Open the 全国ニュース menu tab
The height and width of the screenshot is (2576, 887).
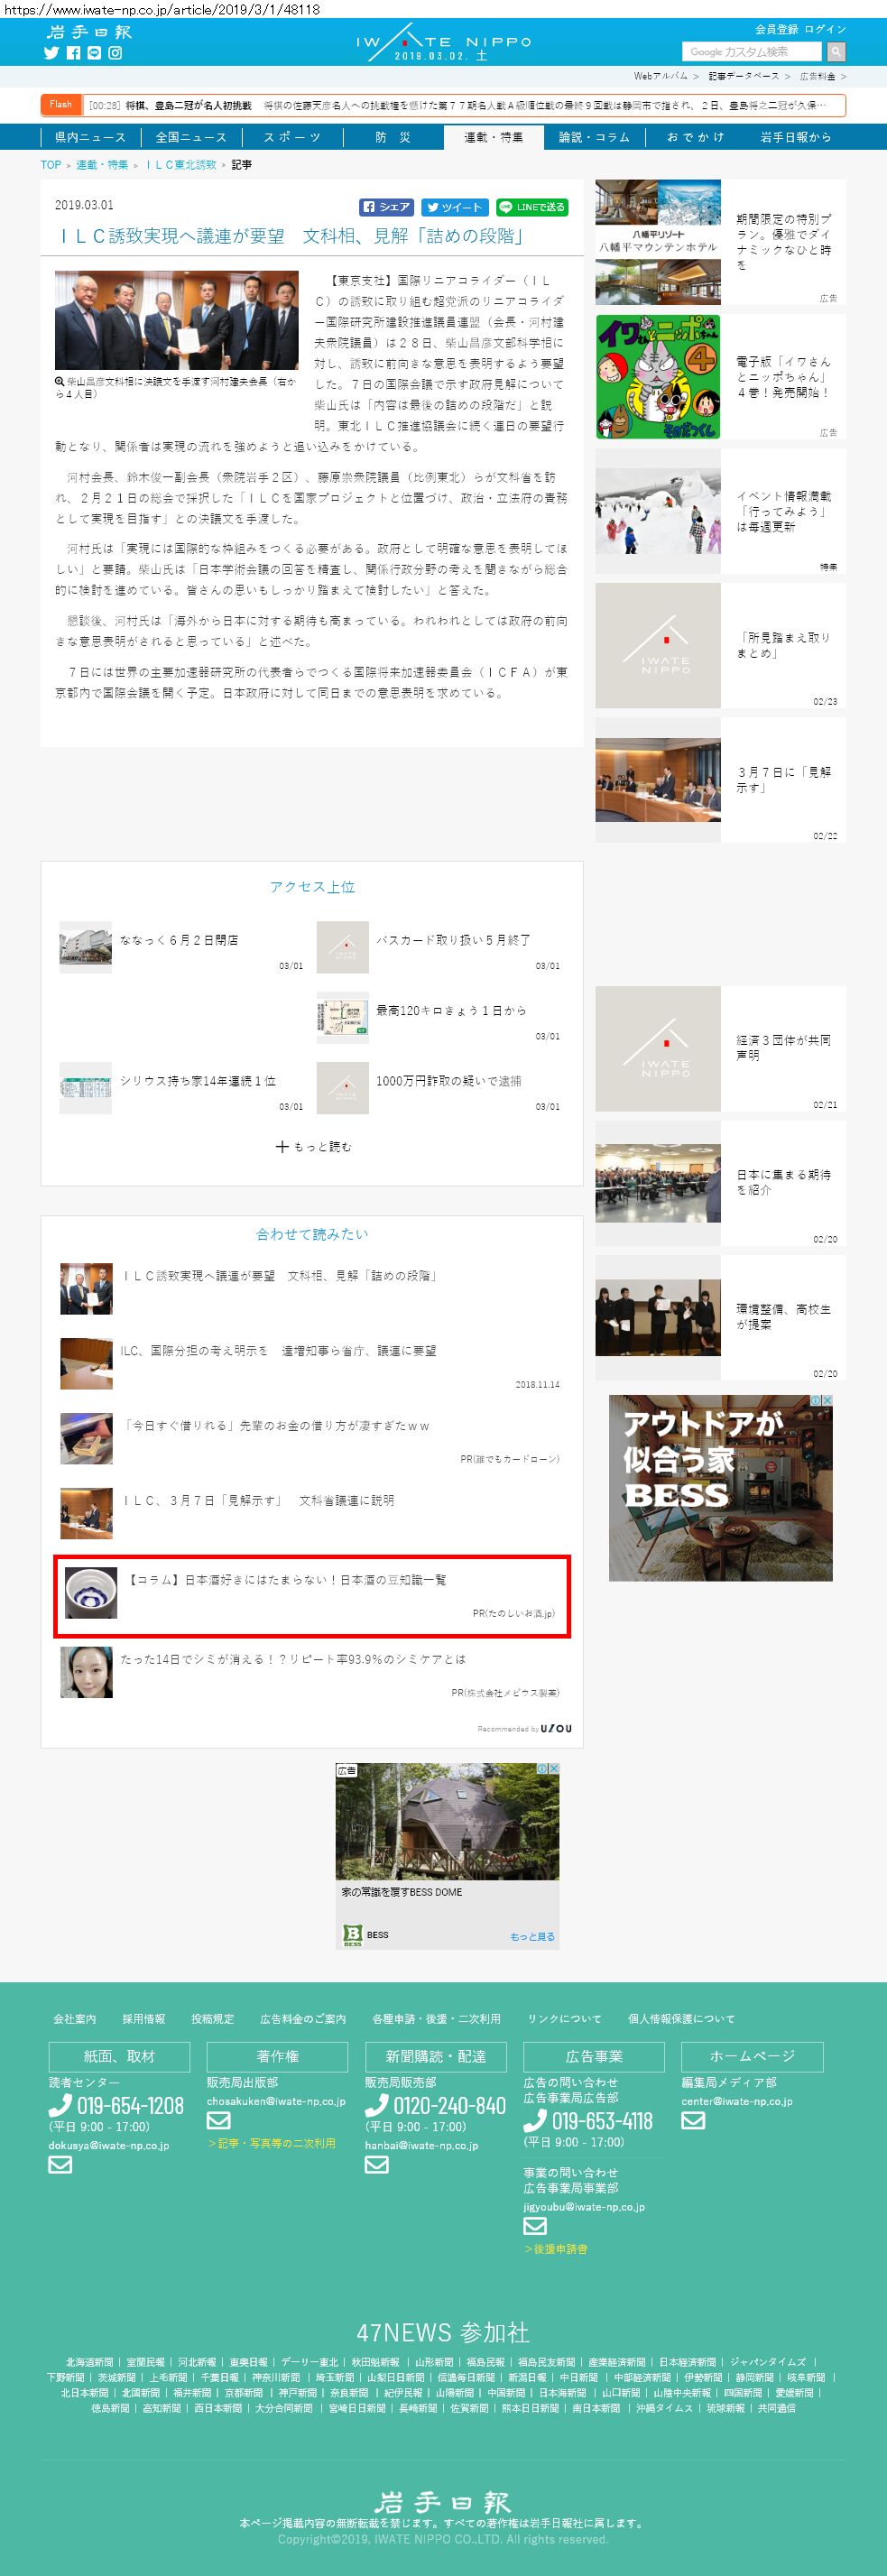pos(191,137)
